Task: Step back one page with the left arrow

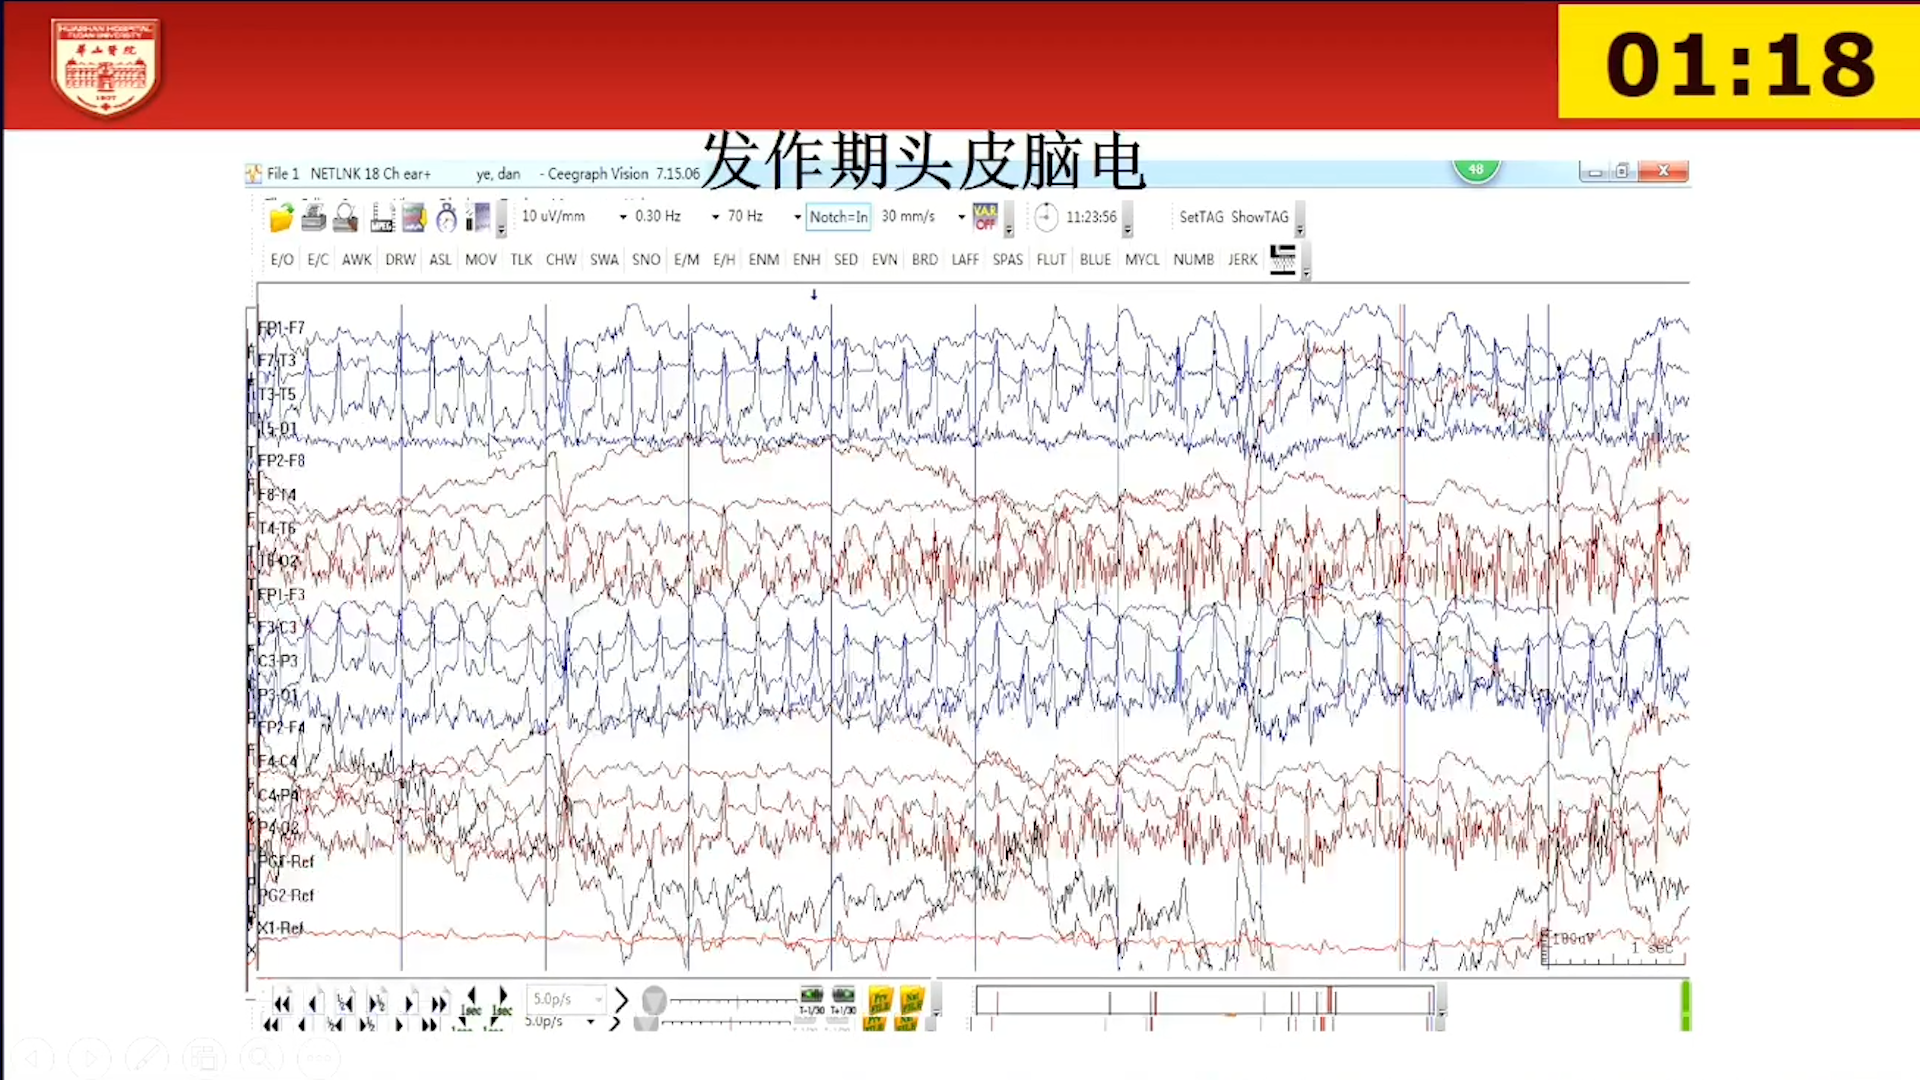Action: tap(314, 1003)
